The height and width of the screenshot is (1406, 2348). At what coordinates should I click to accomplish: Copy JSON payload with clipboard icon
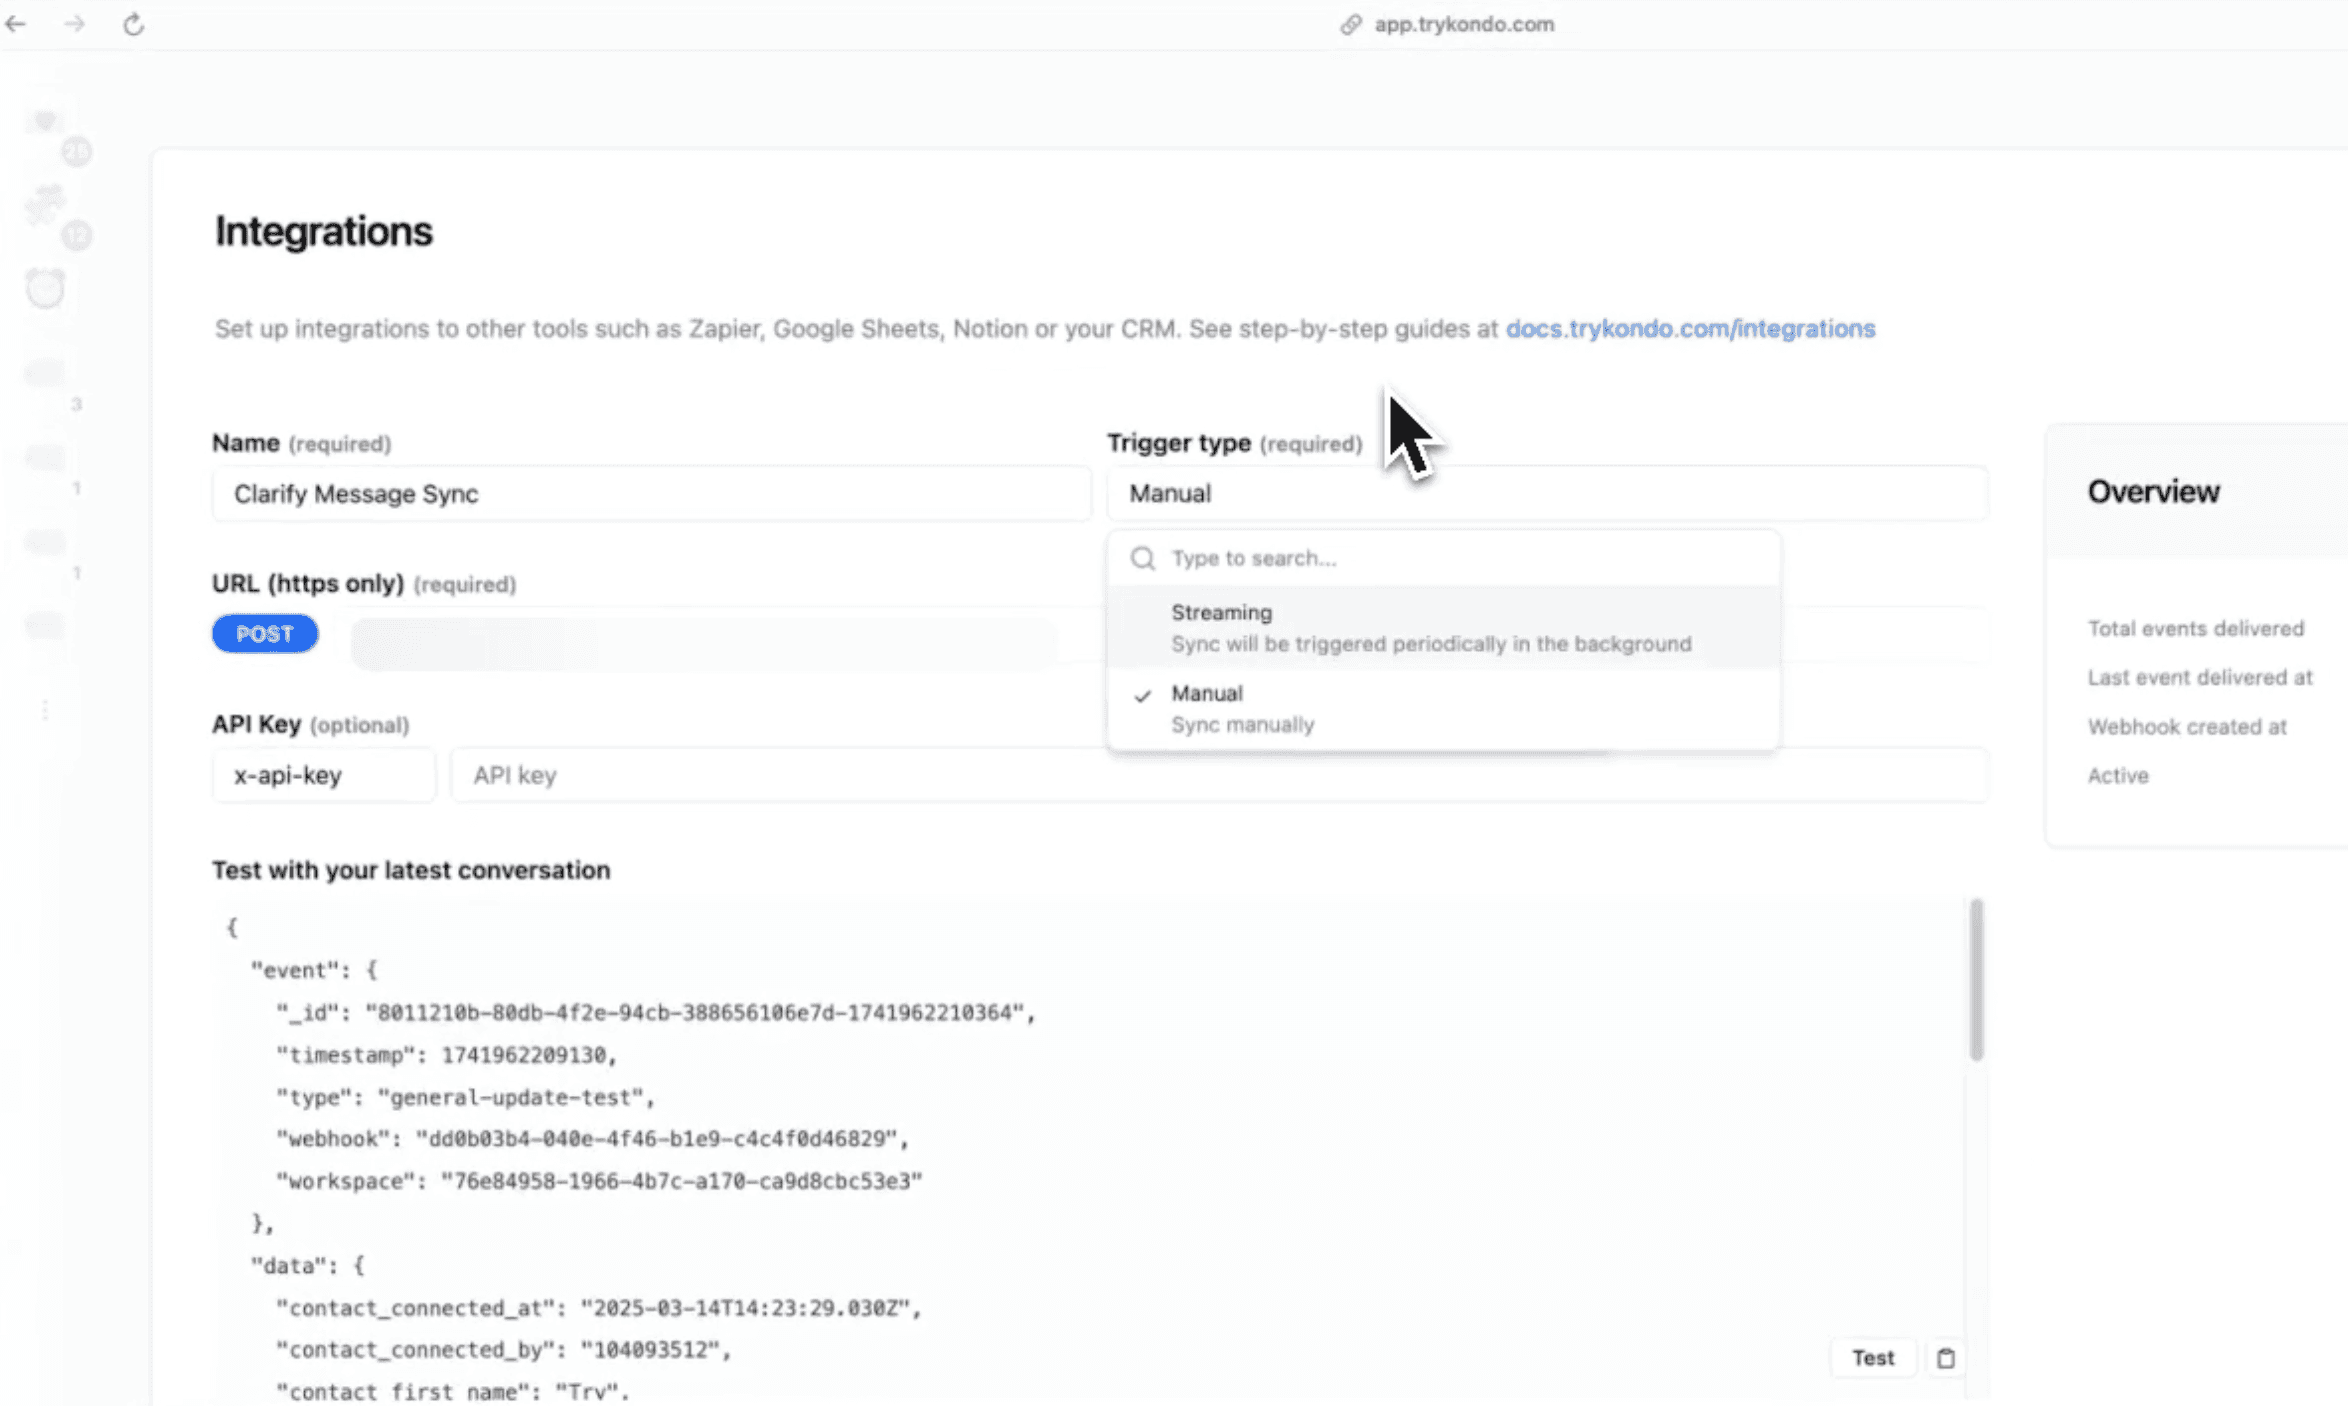(1945, 1358)
